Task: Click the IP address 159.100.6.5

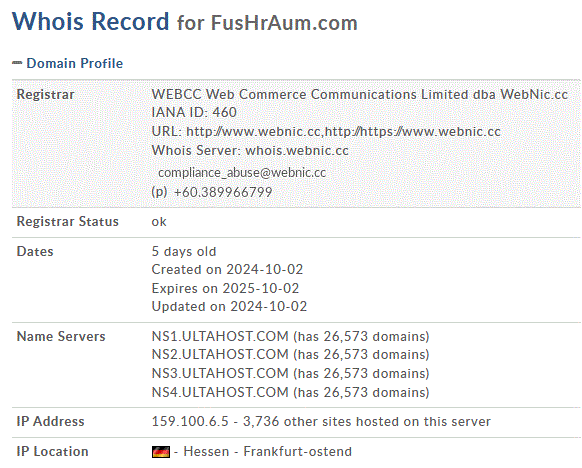Action: [190, 422]
